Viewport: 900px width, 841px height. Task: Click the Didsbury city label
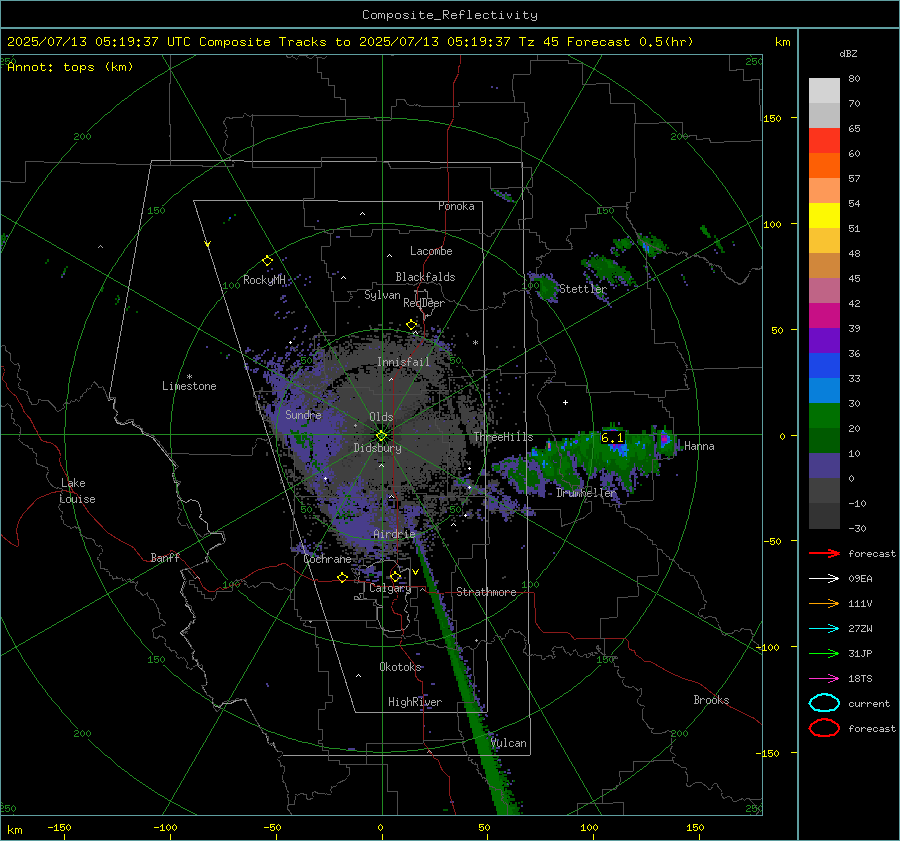377,448
